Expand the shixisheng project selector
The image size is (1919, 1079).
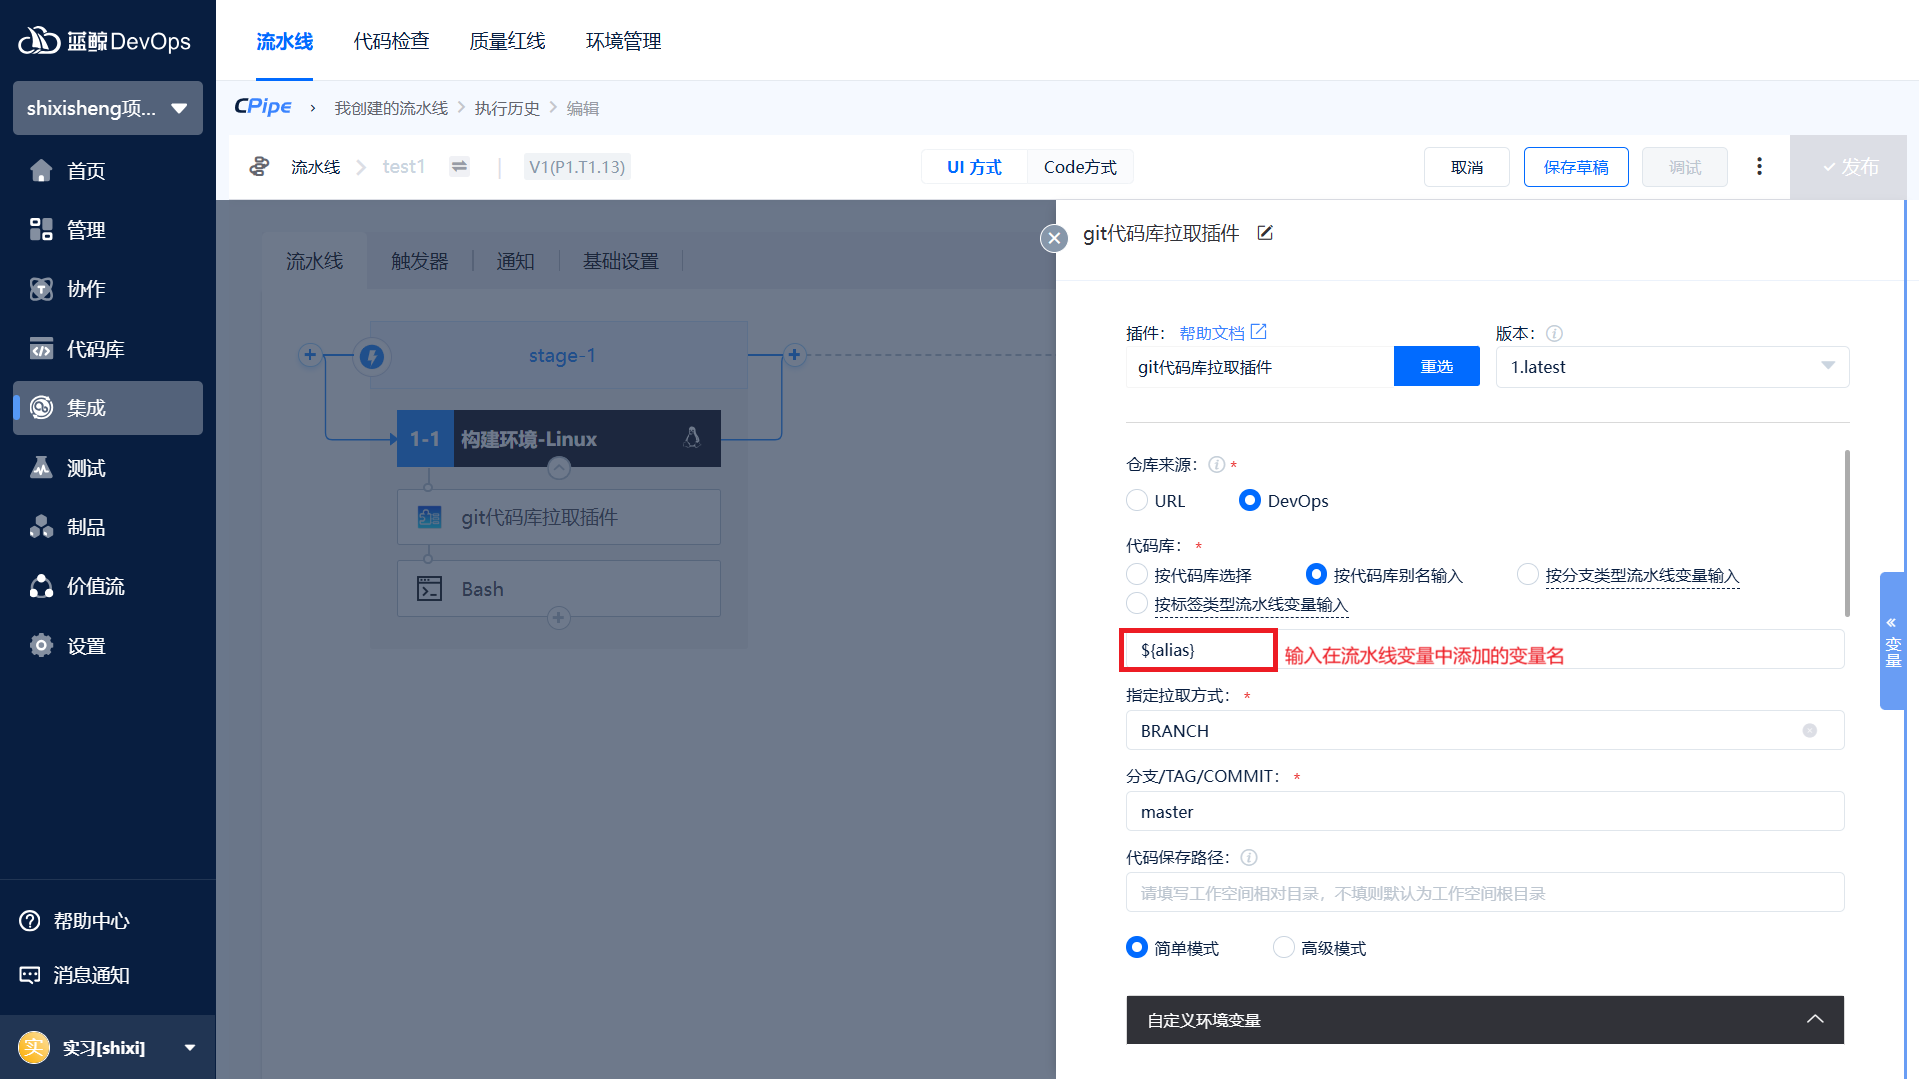pyautogui.click(x=108, y=108)
